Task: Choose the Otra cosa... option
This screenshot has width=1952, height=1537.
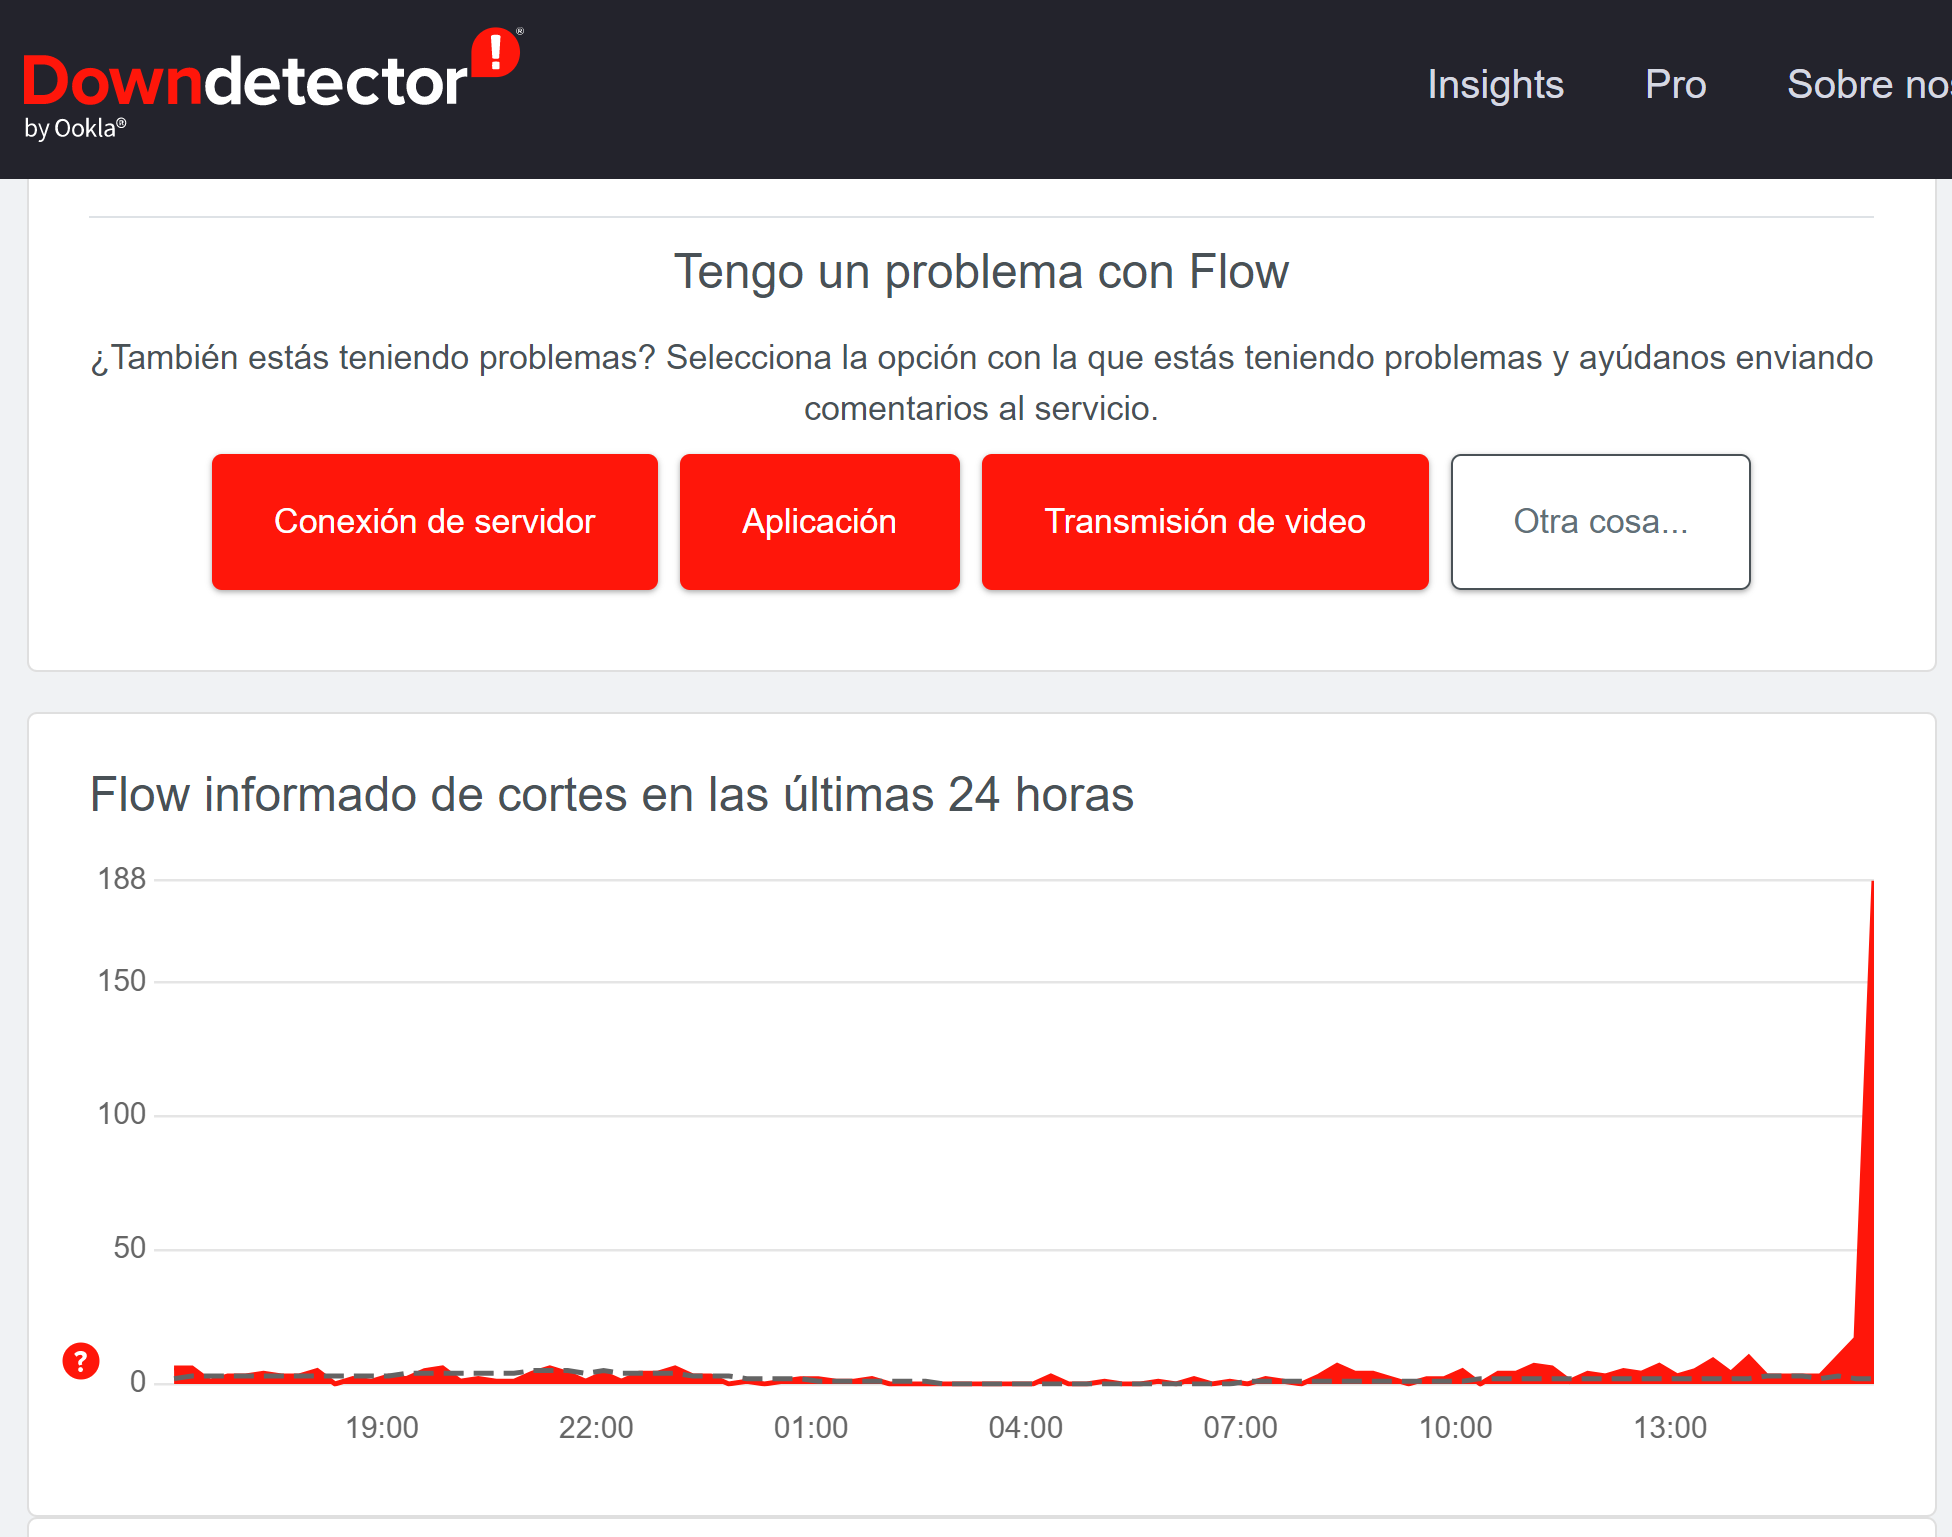Action: tap(1600, 522)
